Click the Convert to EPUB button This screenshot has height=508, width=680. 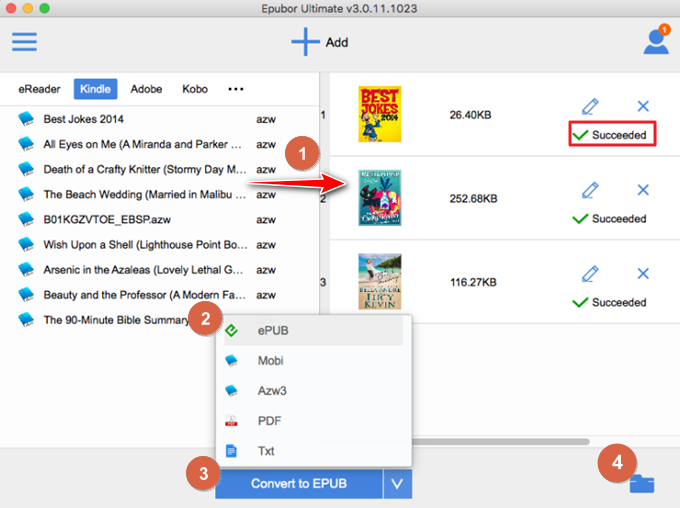click(x=299, y=484)
